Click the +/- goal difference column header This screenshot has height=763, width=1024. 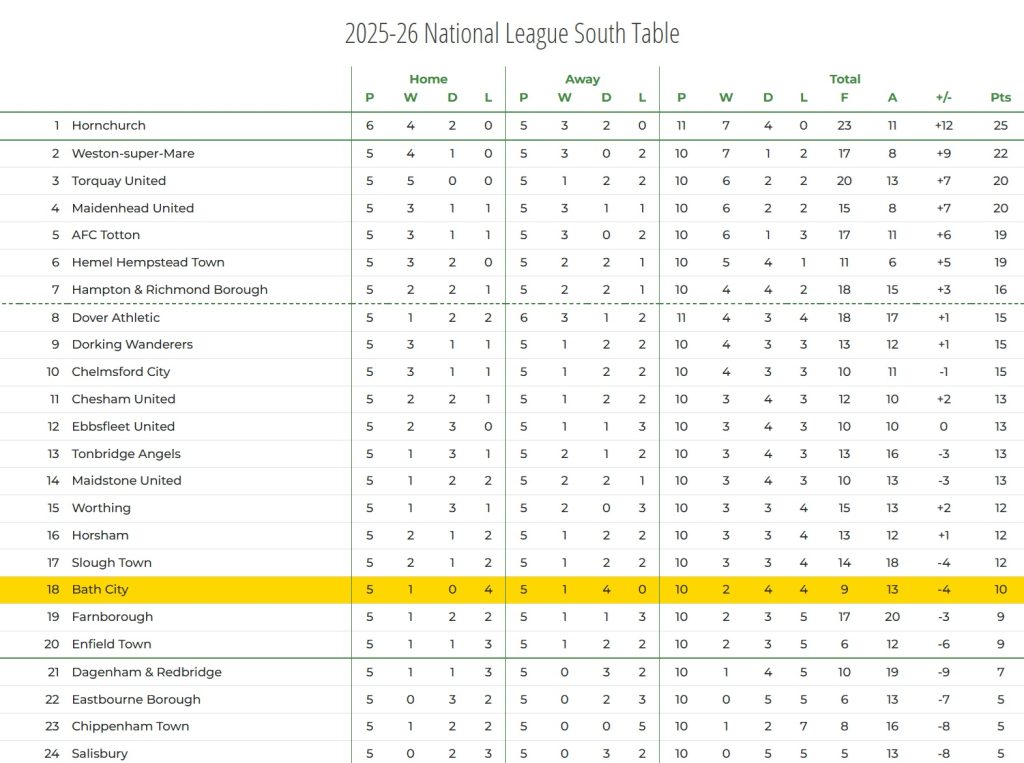[x=943, y=98]
